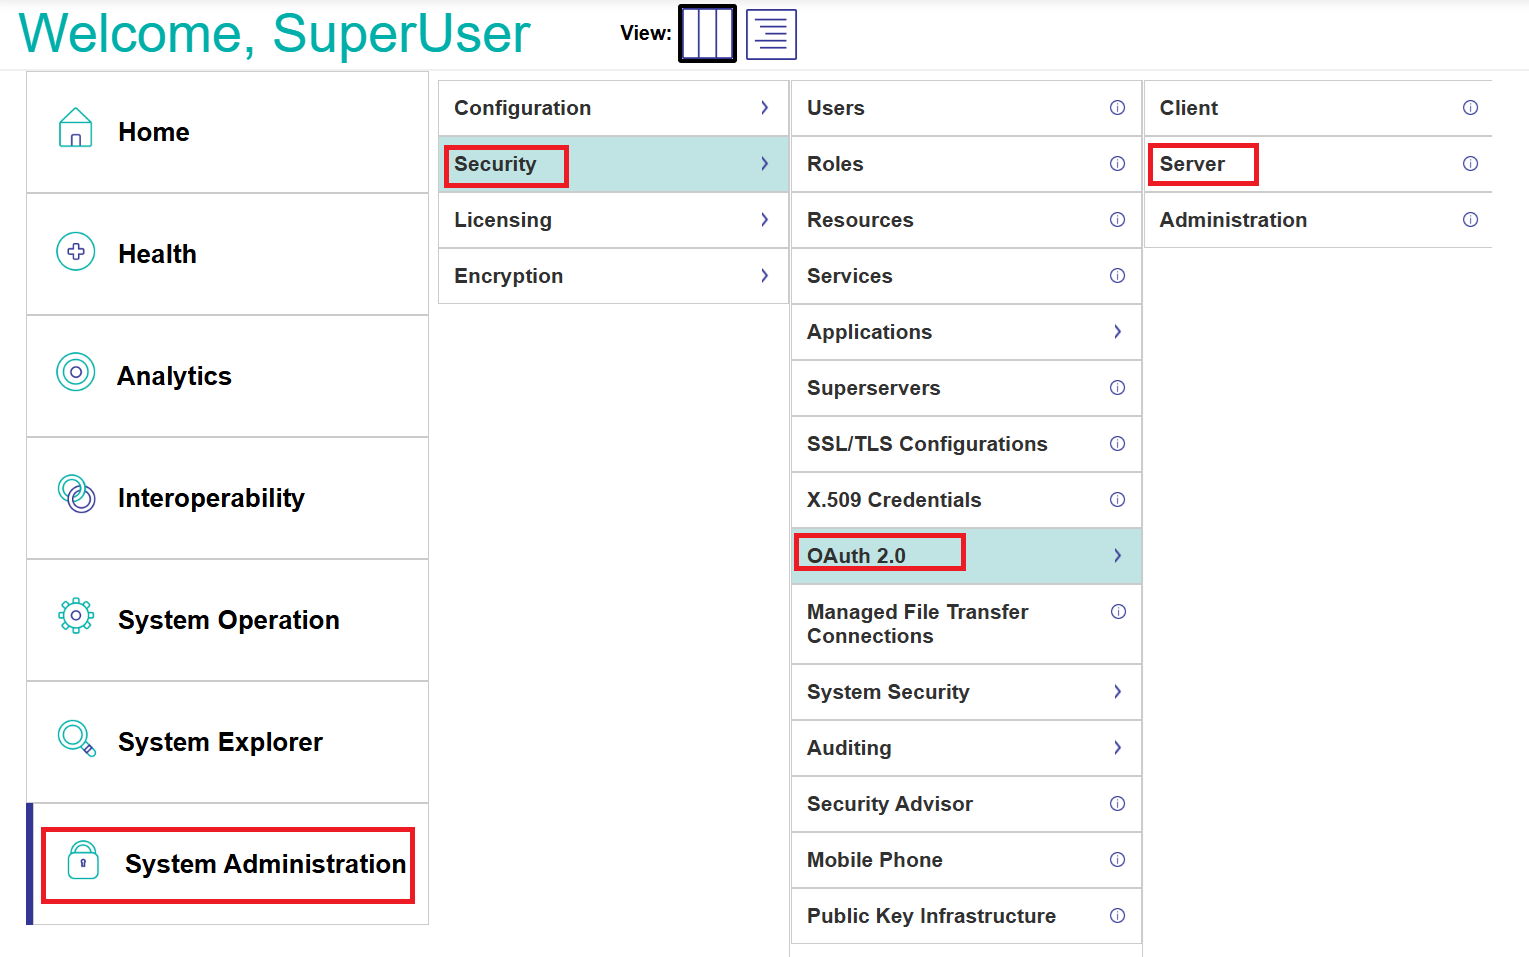The width and height of the screenshot is (1529, 957).
Task: Open the OAuth 2.0 menu item
Action: (856, 556)
